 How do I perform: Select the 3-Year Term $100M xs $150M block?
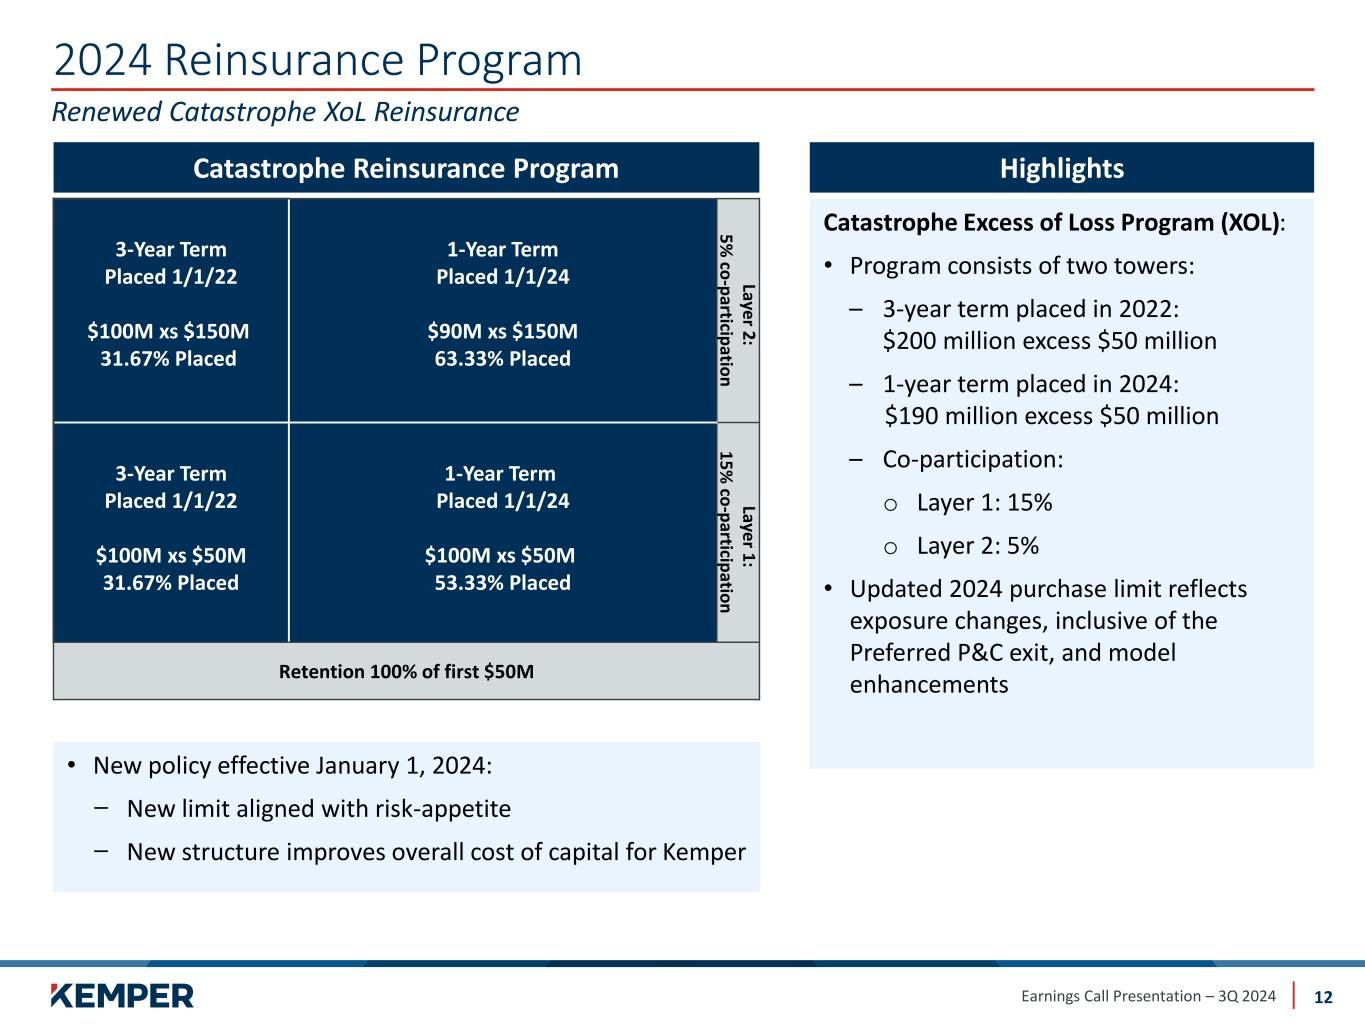[x=171, y=310]
